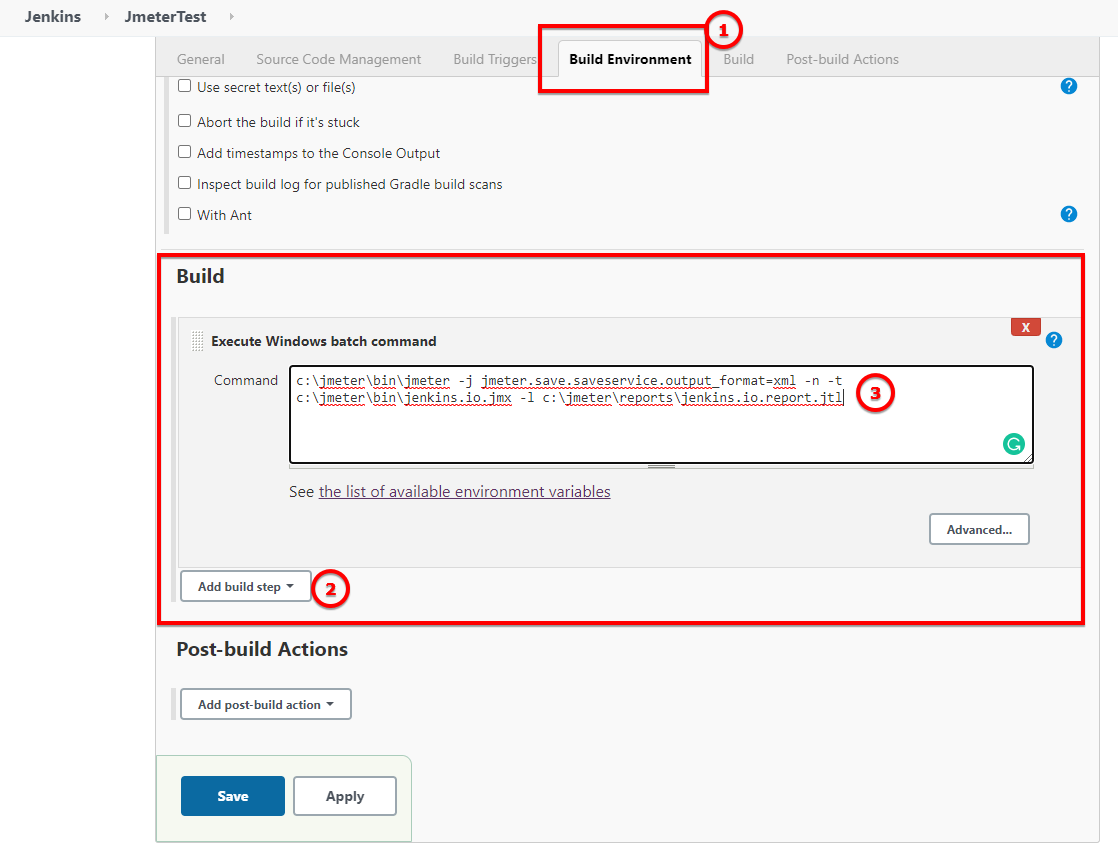The width and height of the screenshot is (1118, 857).
Task: Select the Build Triggers tab
Action: [494, 59]
